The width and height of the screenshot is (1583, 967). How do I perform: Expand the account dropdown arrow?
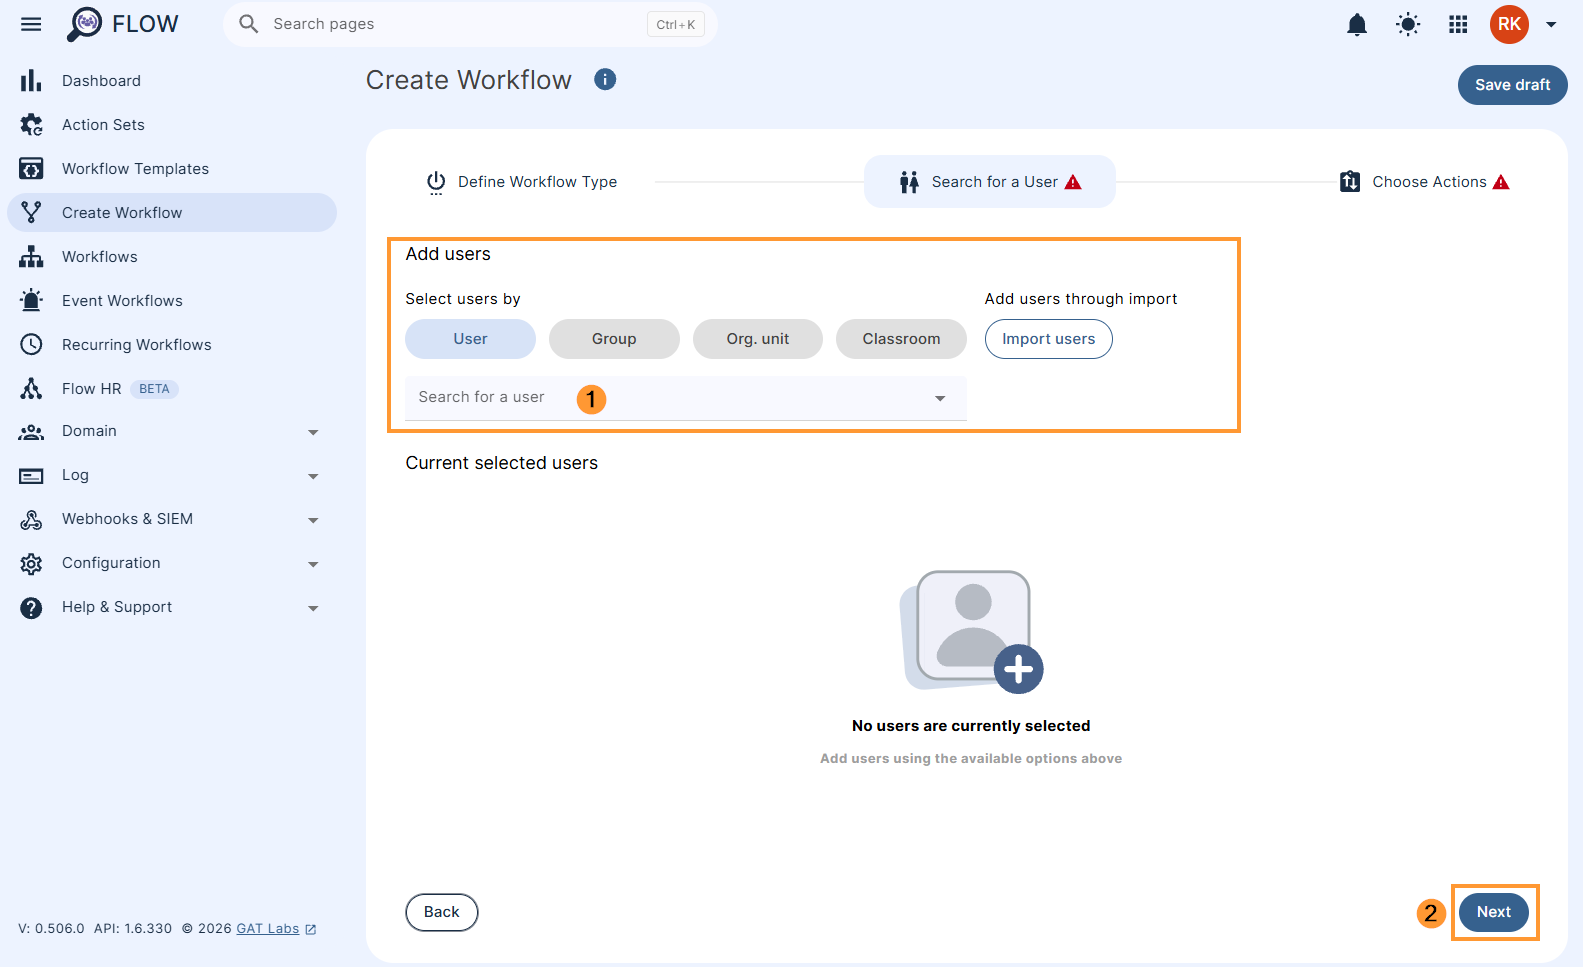click(x=1551, y=25)
